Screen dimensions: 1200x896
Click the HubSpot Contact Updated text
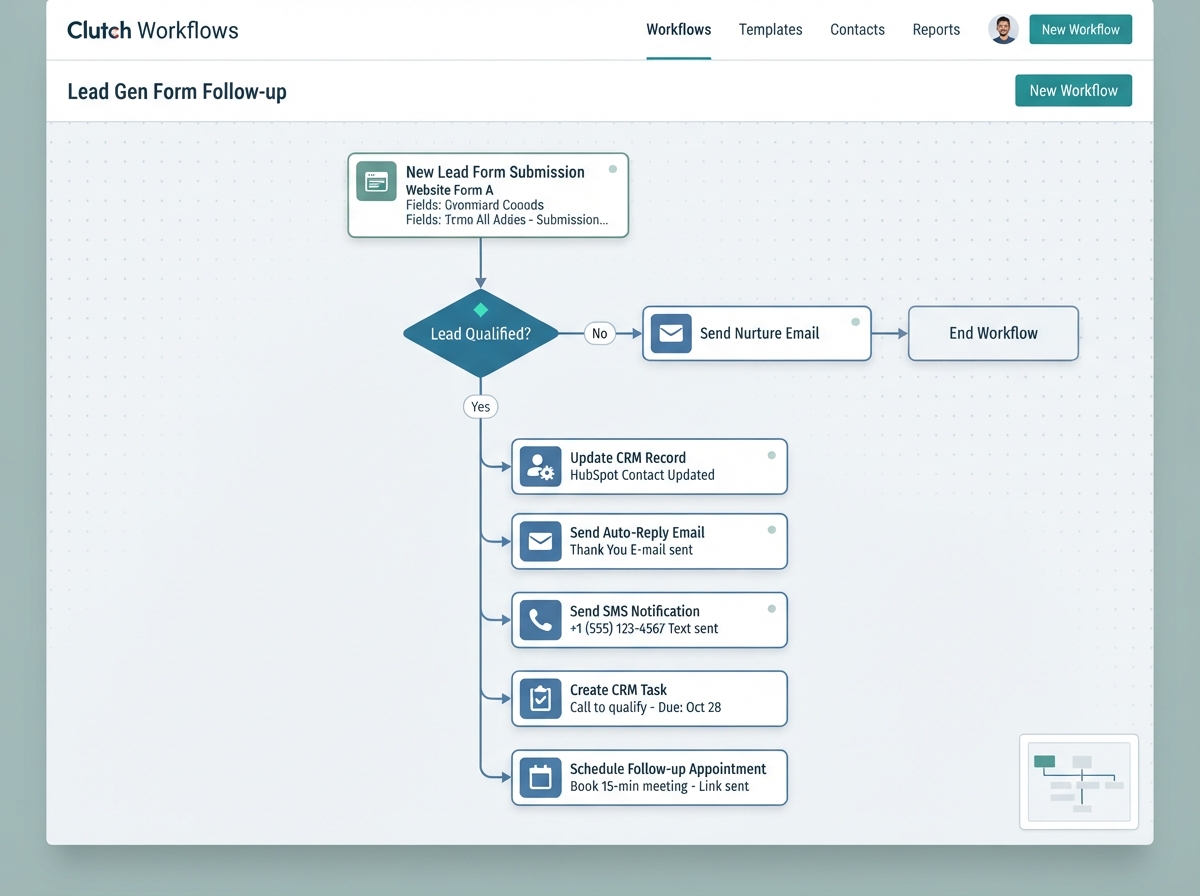tap(642, 475)
